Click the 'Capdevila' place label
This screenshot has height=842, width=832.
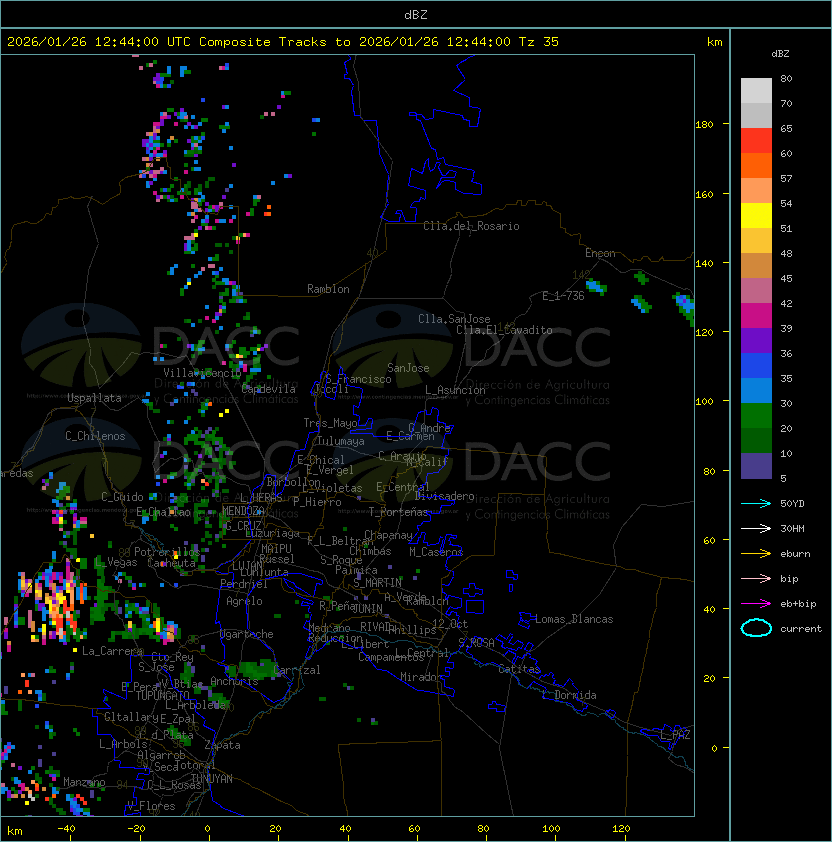click(x=269, y=389)
